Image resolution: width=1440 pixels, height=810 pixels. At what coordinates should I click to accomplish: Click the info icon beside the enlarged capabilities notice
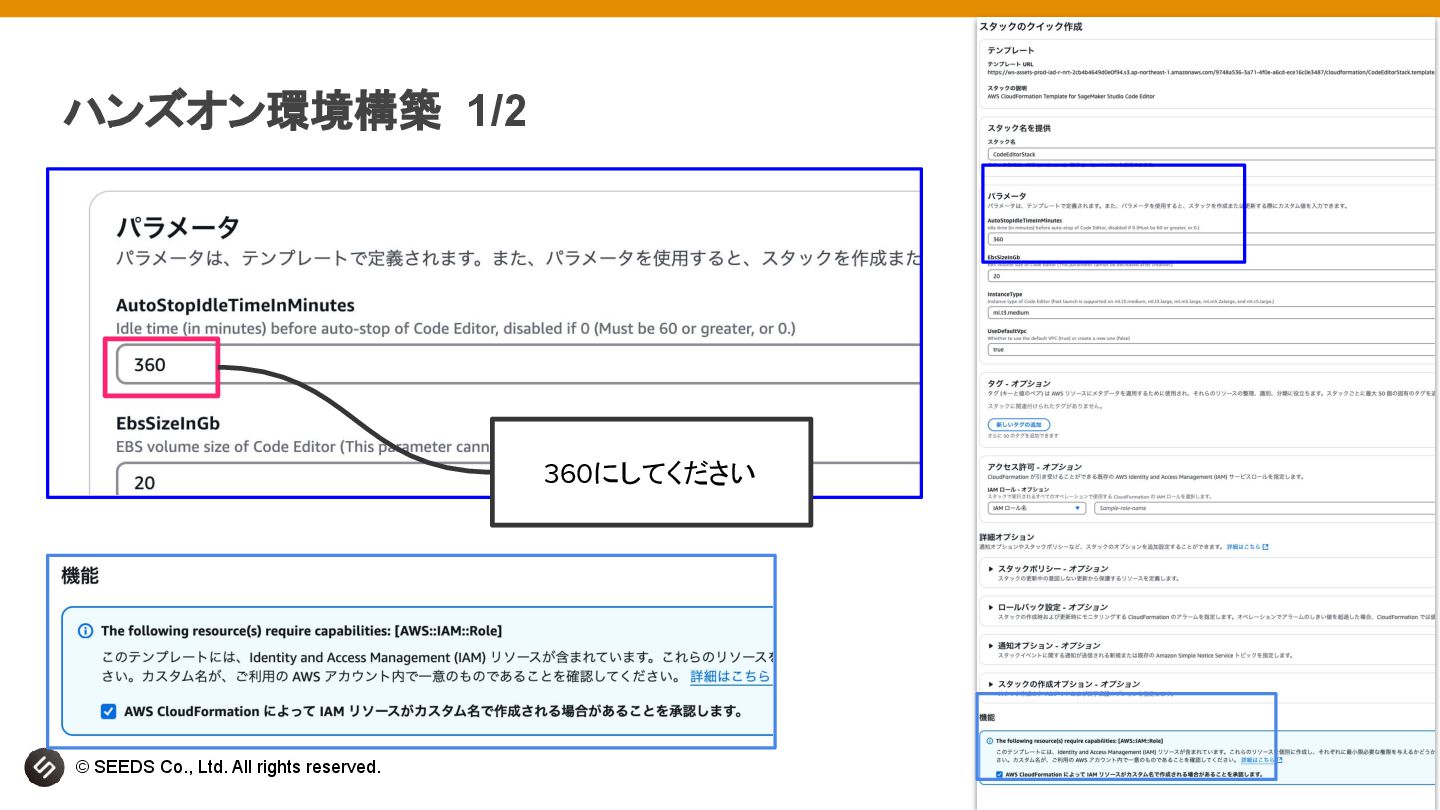click(85, 631)
